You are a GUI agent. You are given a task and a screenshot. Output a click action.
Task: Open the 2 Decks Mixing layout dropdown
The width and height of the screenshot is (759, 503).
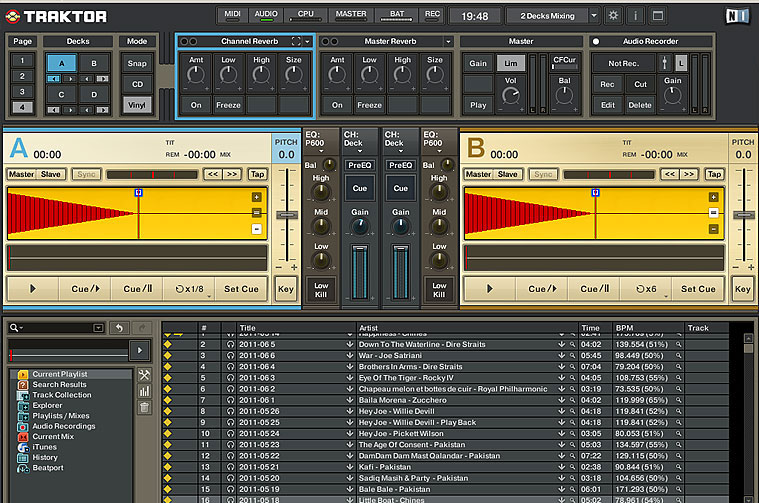click(593, 15)
